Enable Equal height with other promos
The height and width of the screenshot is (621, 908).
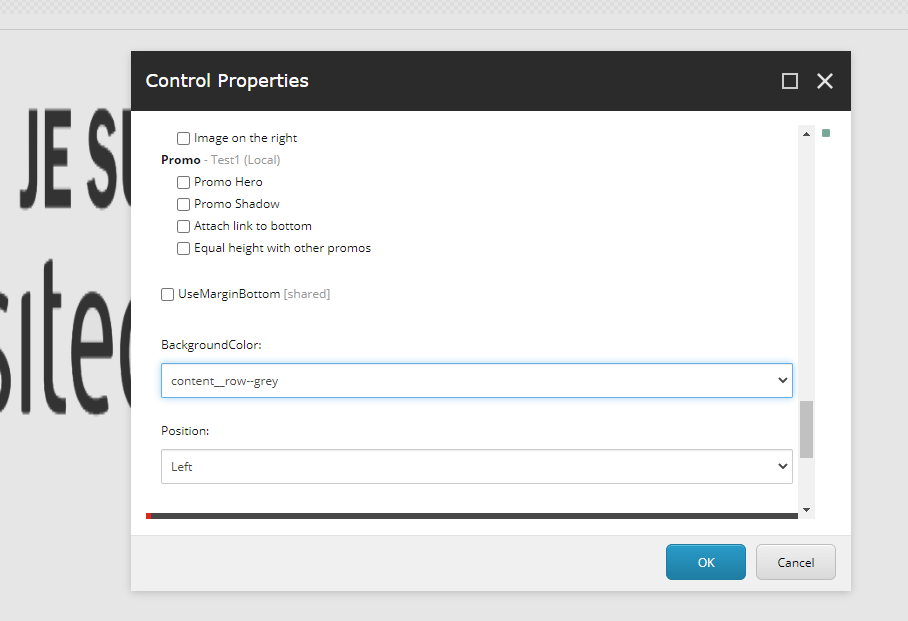[183, 248]
